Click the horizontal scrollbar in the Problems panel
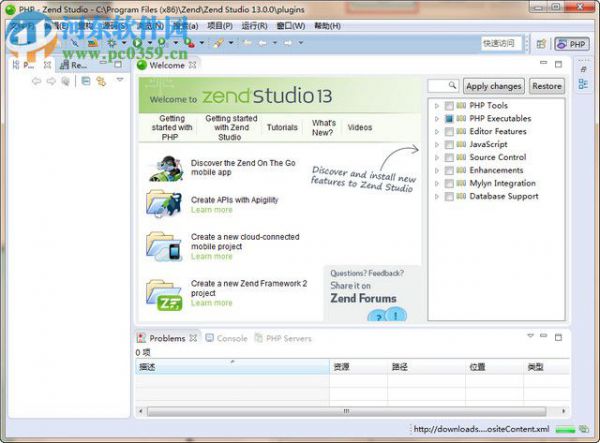600x443 pixels. 346,411
